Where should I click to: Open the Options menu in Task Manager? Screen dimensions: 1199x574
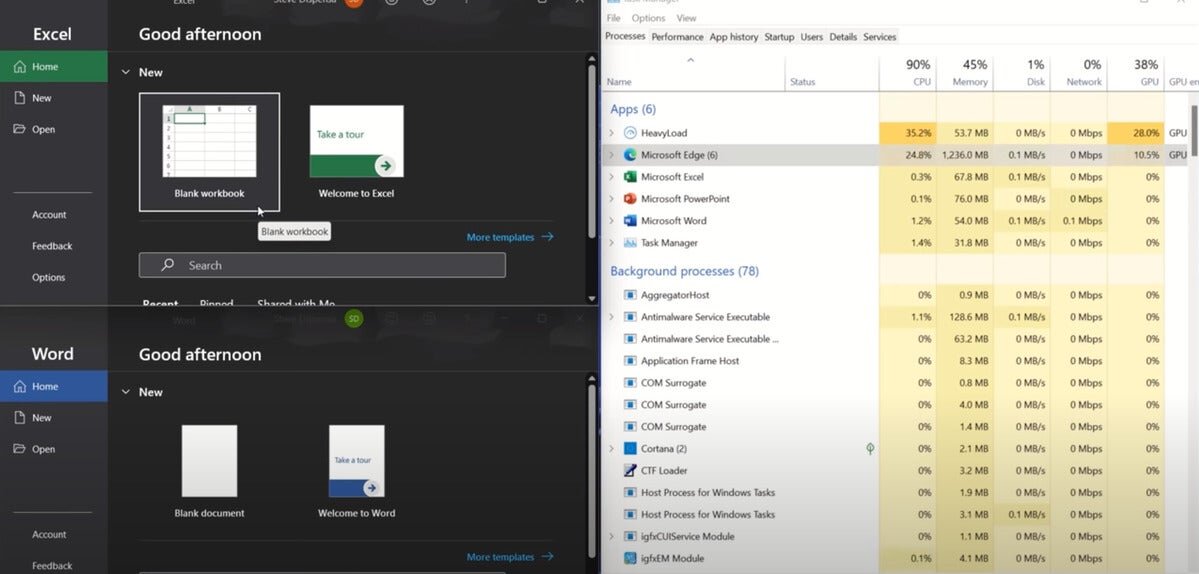(x=648, y=18)
